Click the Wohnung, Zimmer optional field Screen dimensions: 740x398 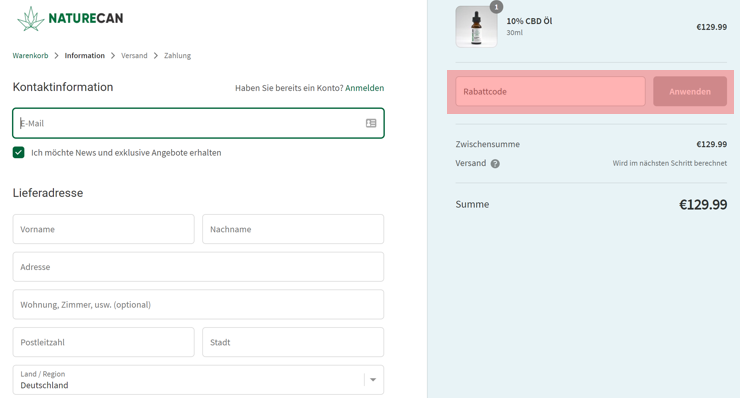click(x=198, y=305)
